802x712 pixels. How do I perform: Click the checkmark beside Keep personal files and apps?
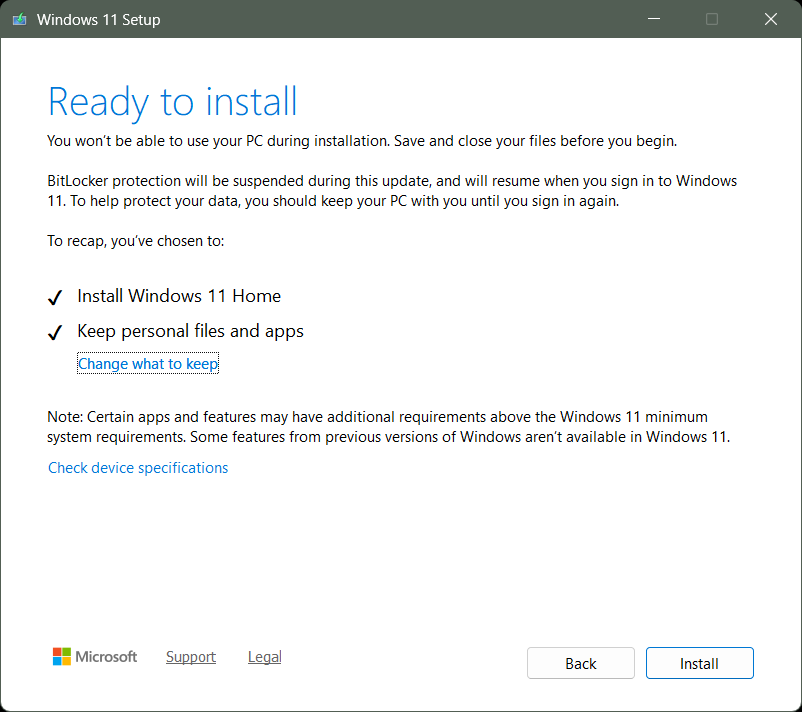pos(55,332)
